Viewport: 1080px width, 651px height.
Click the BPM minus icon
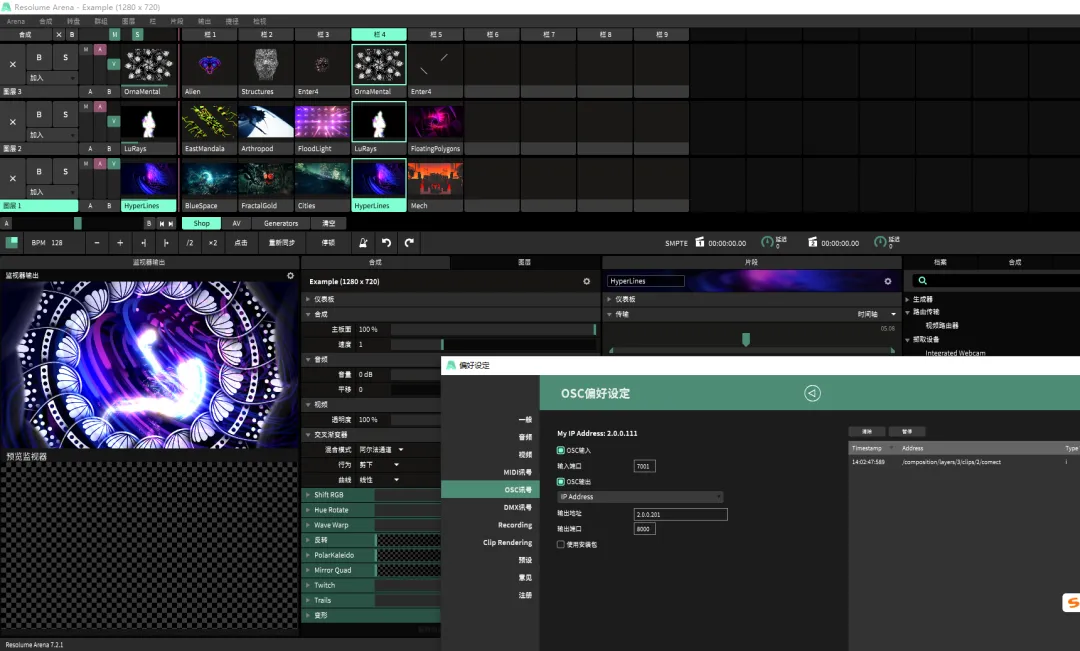[x=96, y=242]
